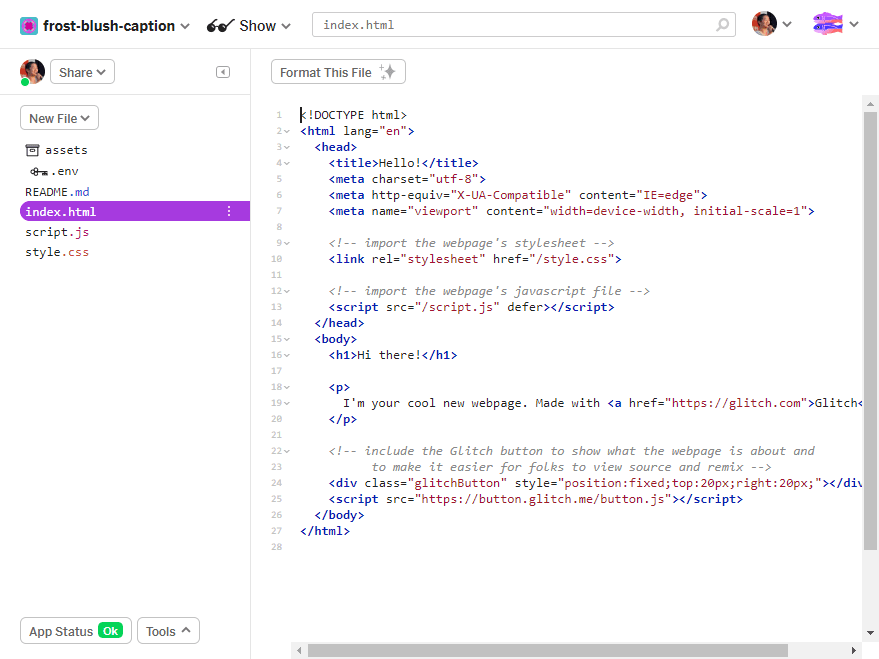Open style.css file

[57, 252]
